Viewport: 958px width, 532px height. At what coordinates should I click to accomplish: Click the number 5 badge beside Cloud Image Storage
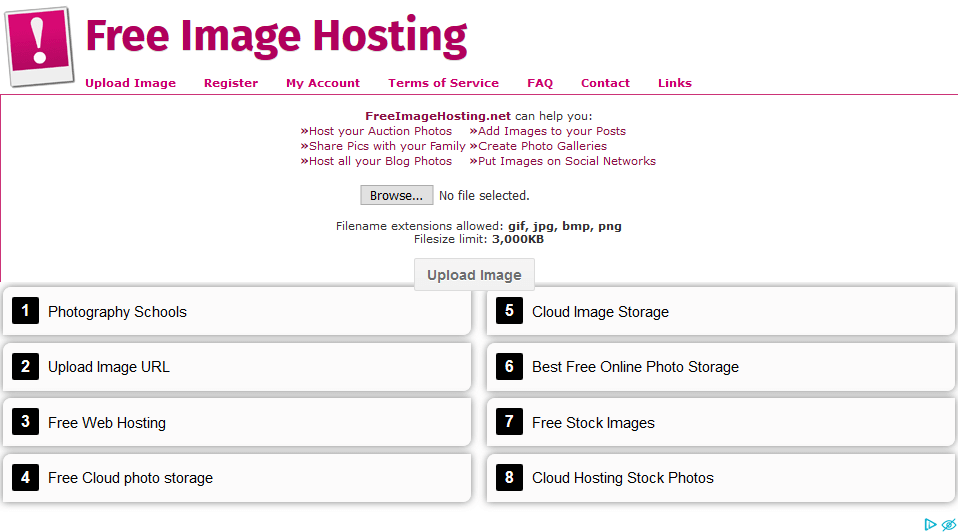(x=510, y=311)
